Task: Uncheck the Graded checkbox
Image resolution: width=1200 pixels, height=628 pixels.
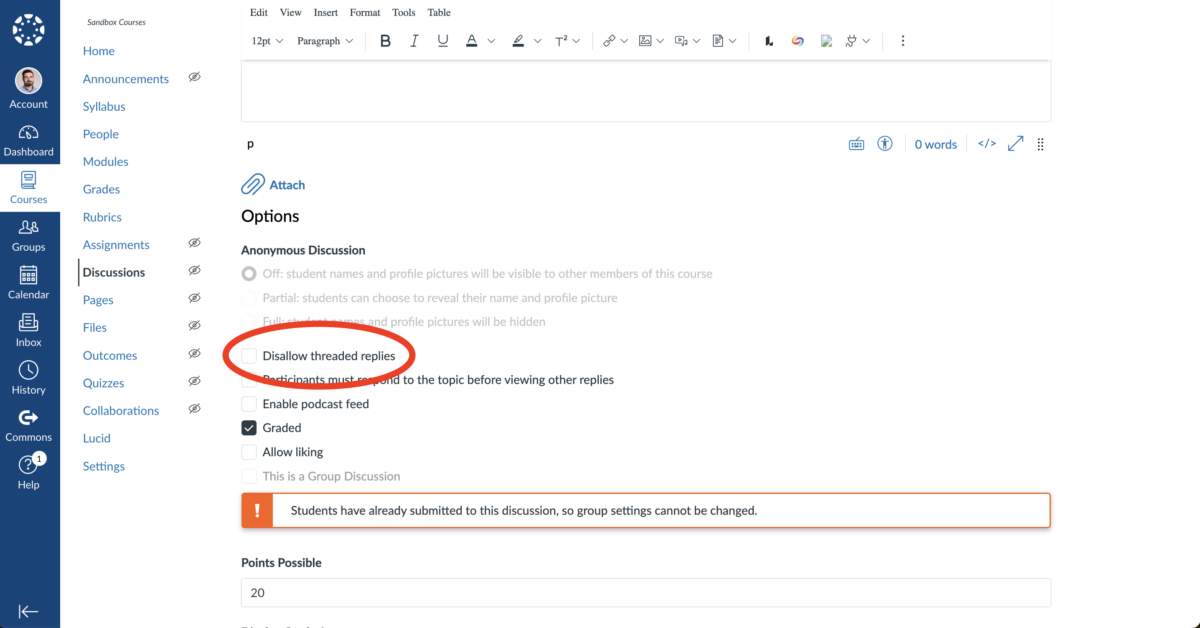Action: (249, 427)
